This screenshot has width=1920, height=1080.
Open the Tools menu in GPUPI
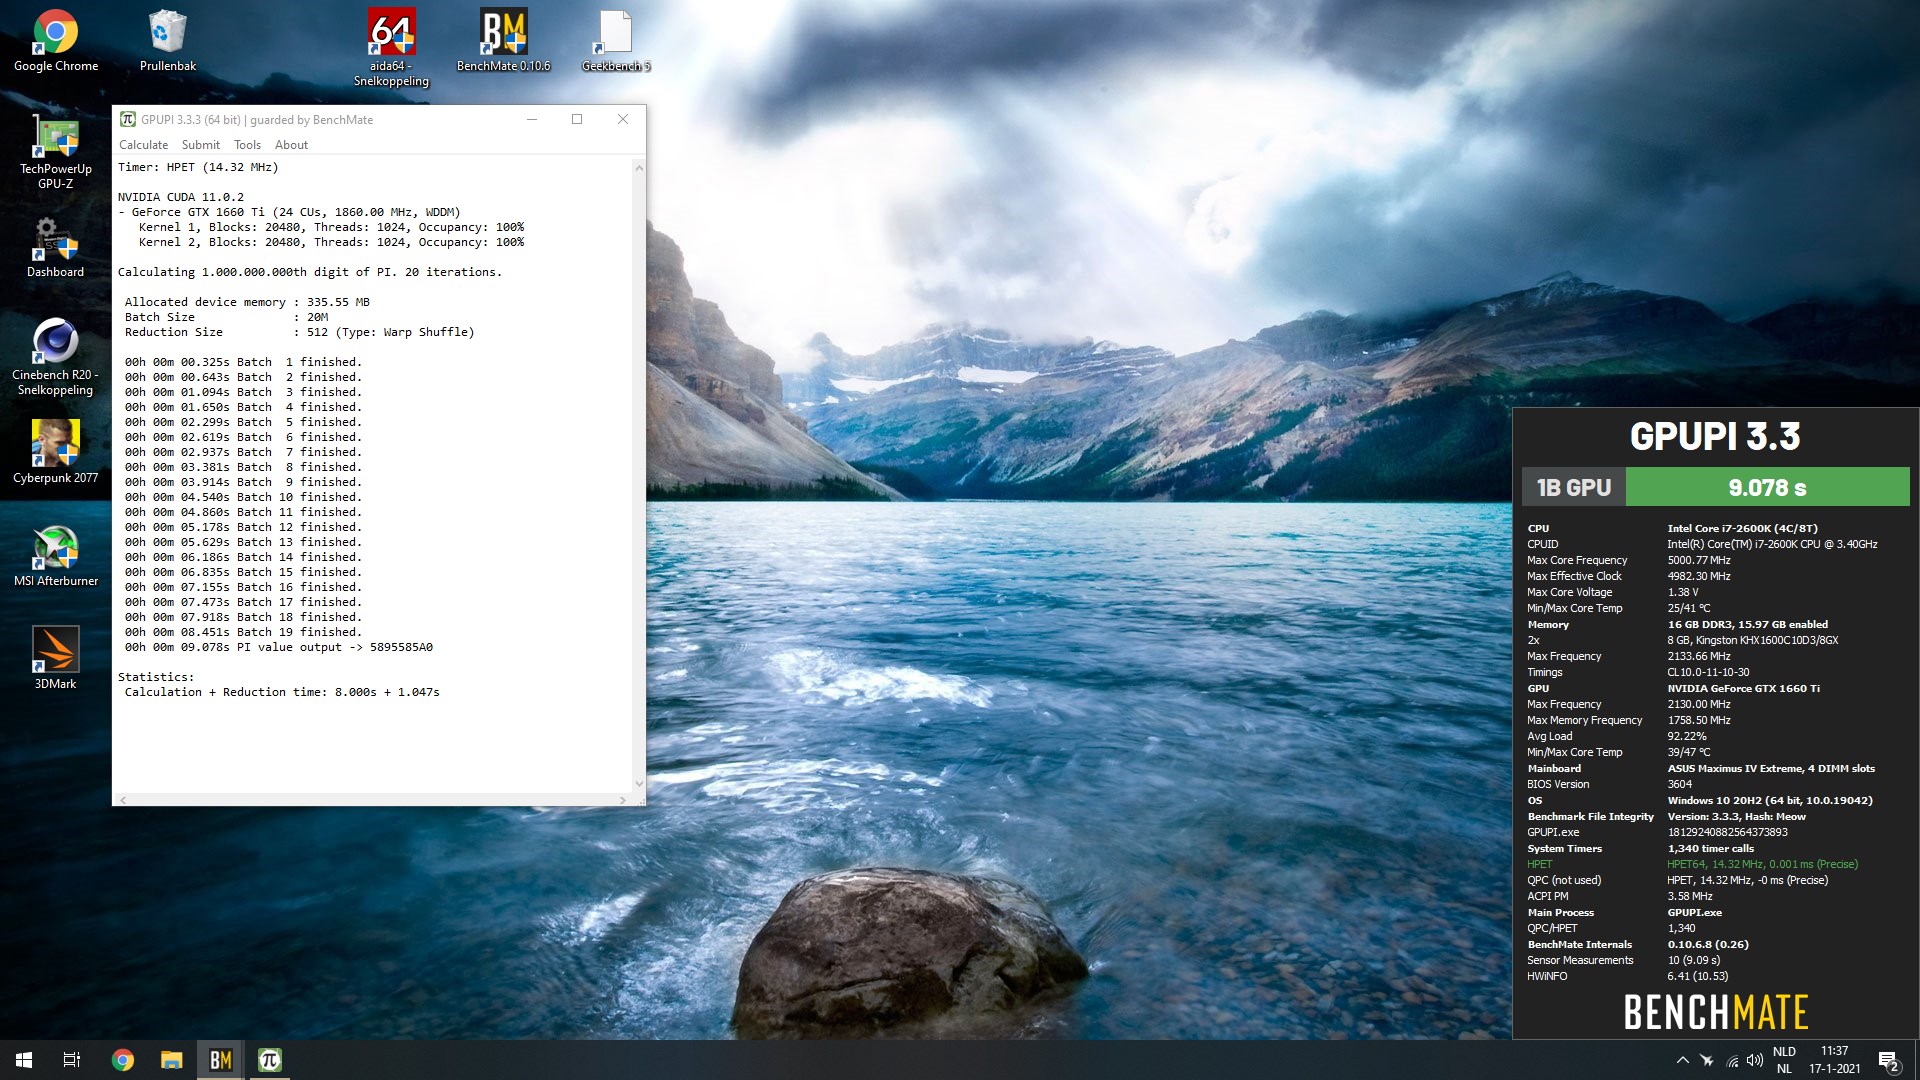coord(247,144)
